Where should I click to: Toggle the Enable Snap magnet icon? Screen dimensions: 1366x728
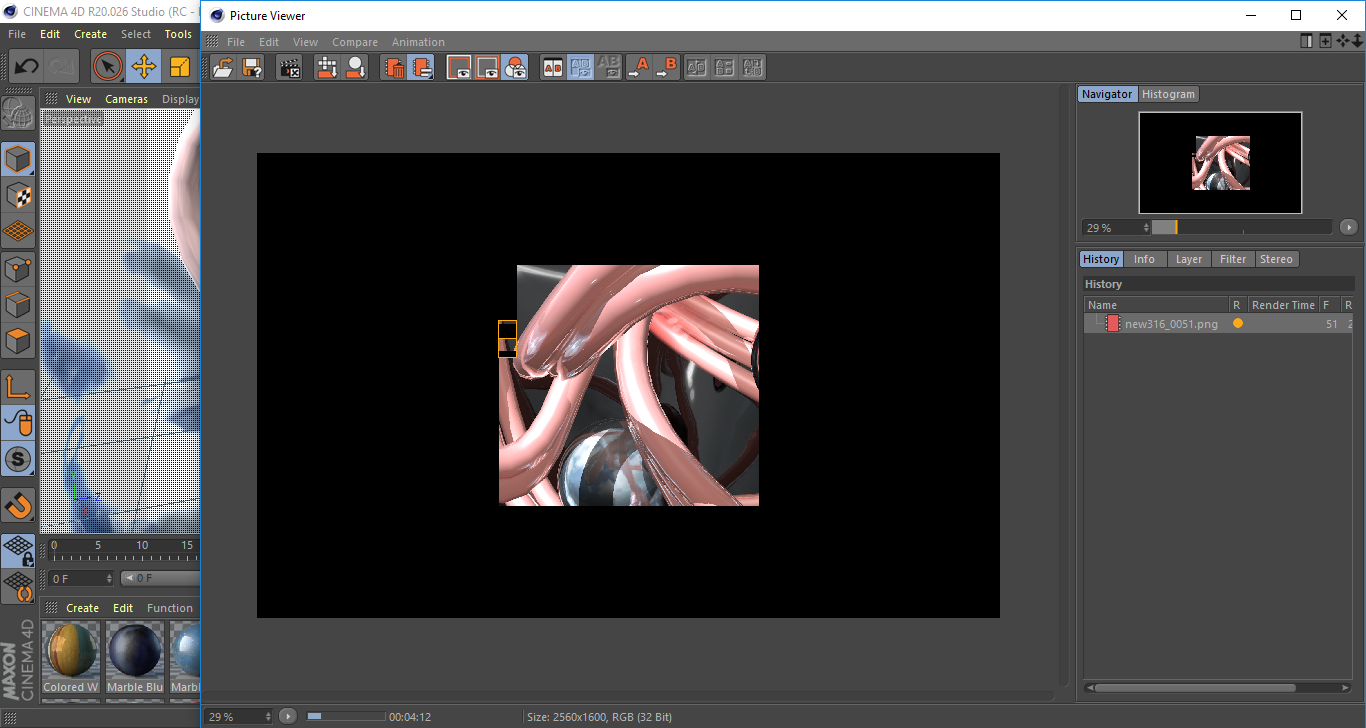18,505
